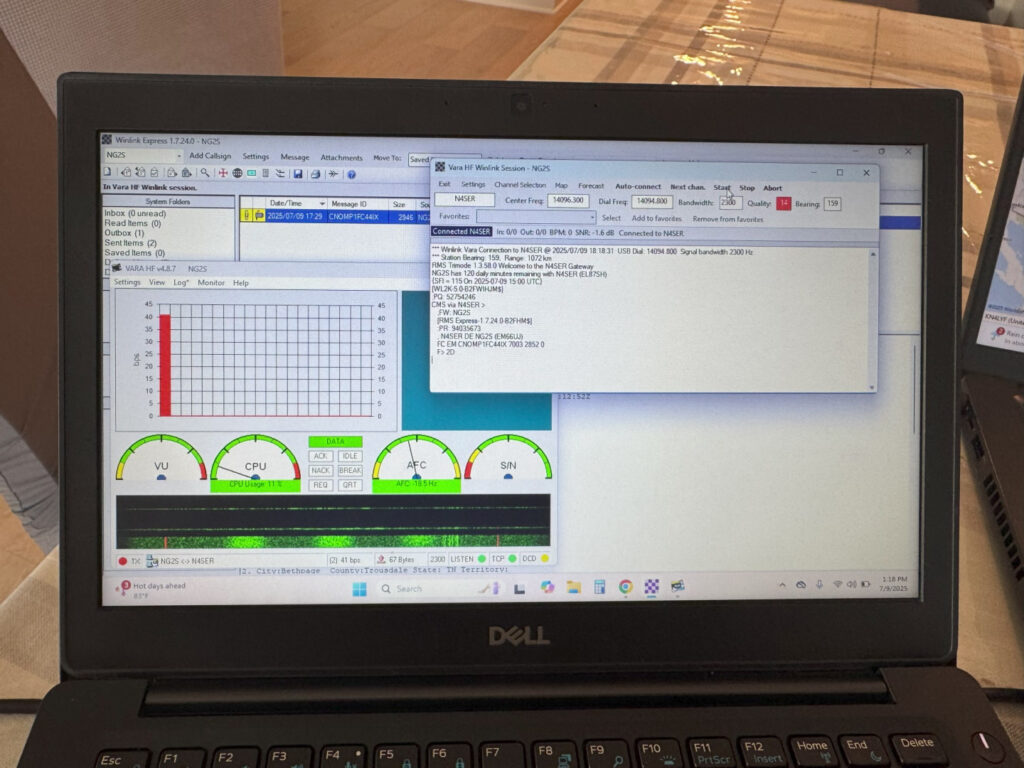The height and width of the screenshot is (768, 1024).
Task: Select the Read Items (0) folder
Action: pyautogui.click(x=133, y=223)
